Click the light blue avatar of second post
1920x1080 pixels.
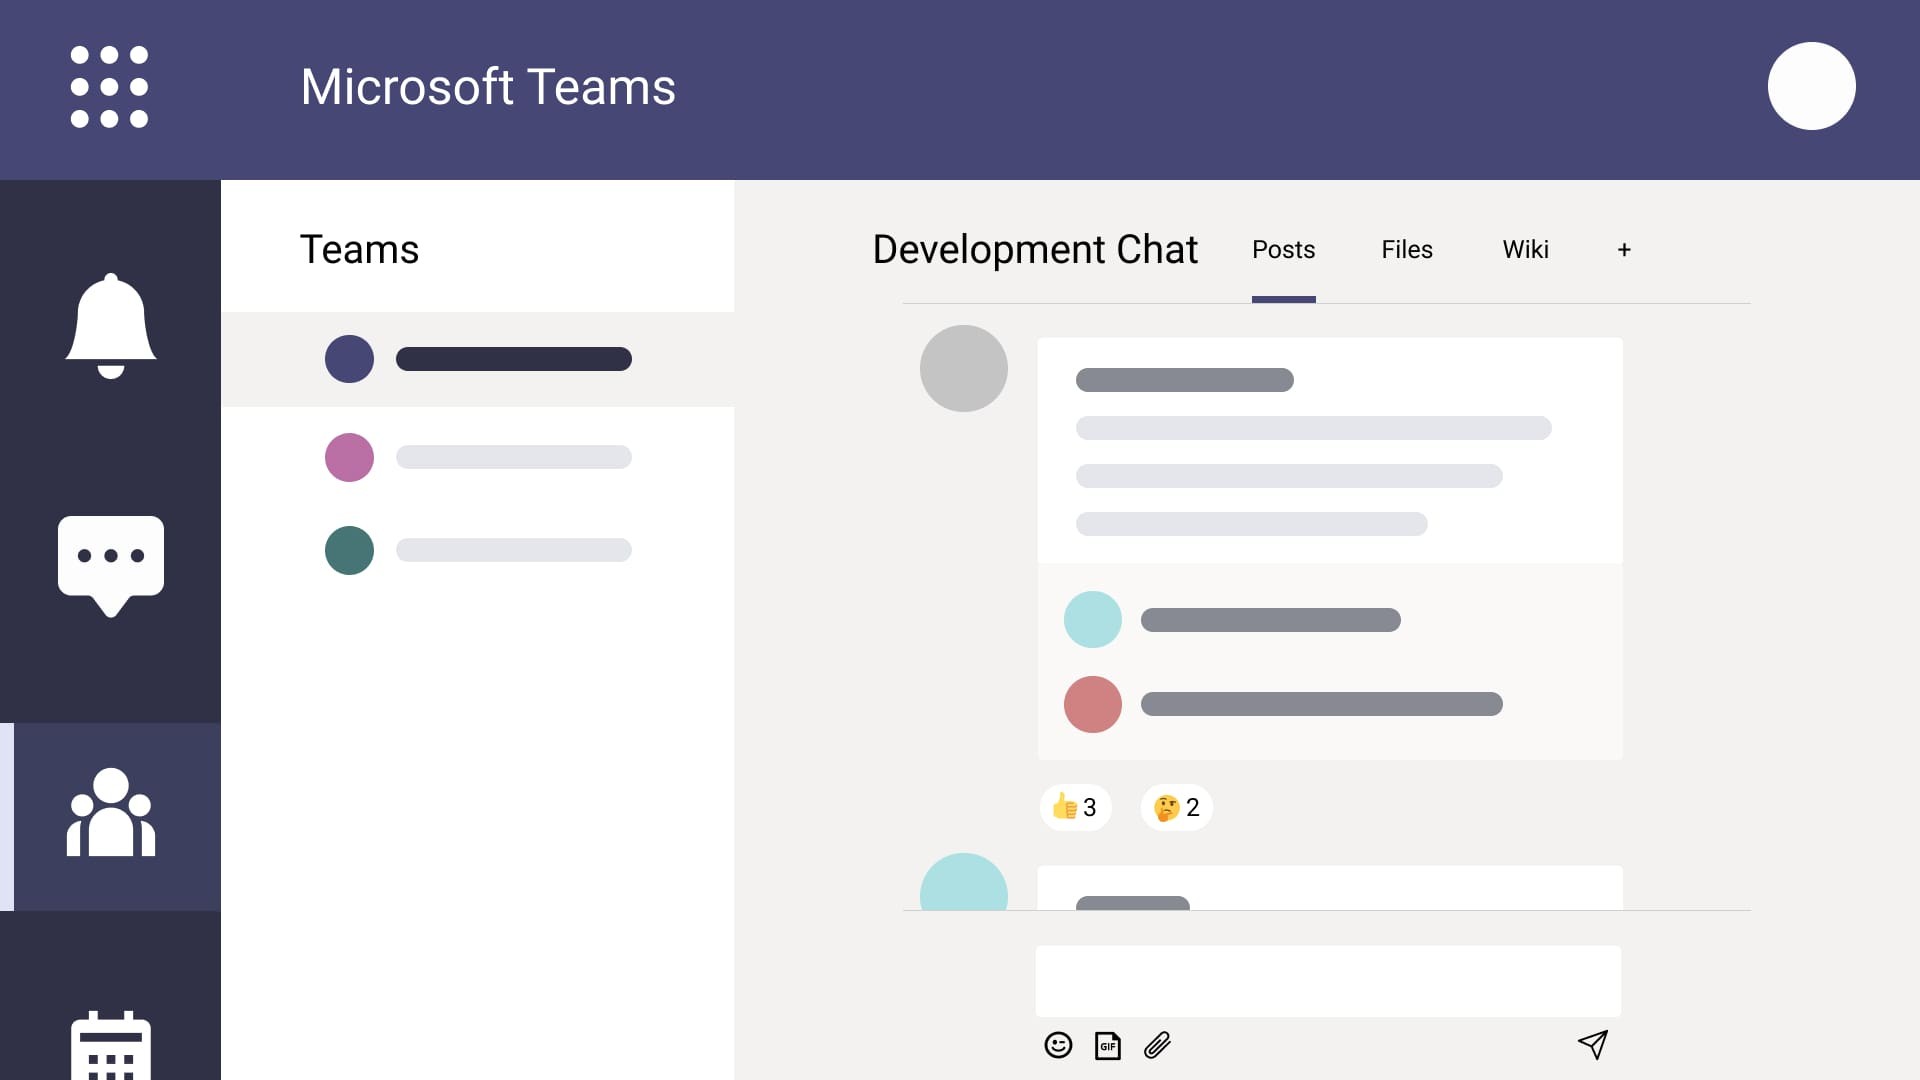pyautogui.click(x=963, y=882)
